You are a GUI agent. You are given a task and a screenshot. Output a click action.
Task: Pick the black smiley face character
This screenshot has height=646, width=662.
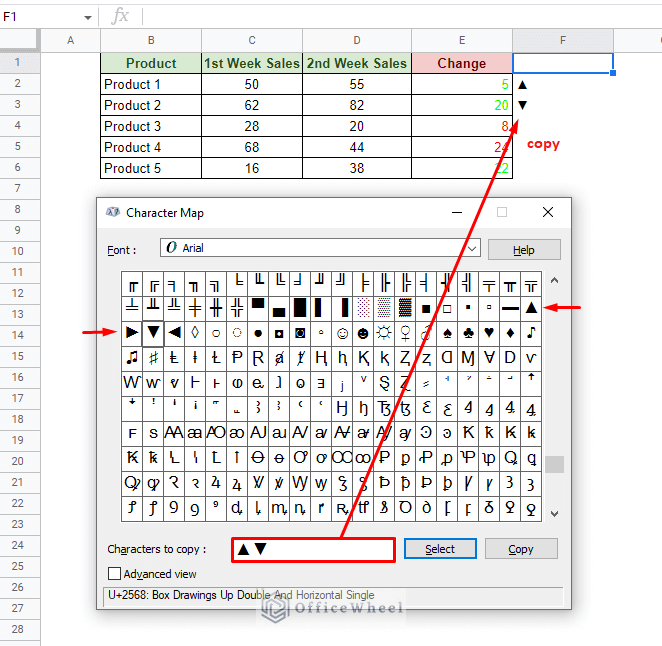(363, 334)
